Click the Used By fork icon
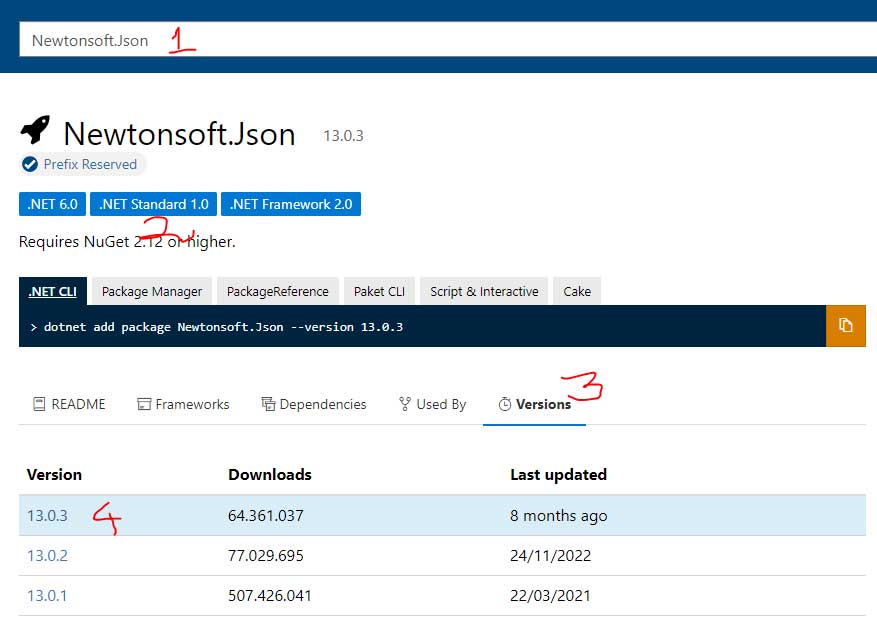The image size is (877, 618). click(405, 404)
